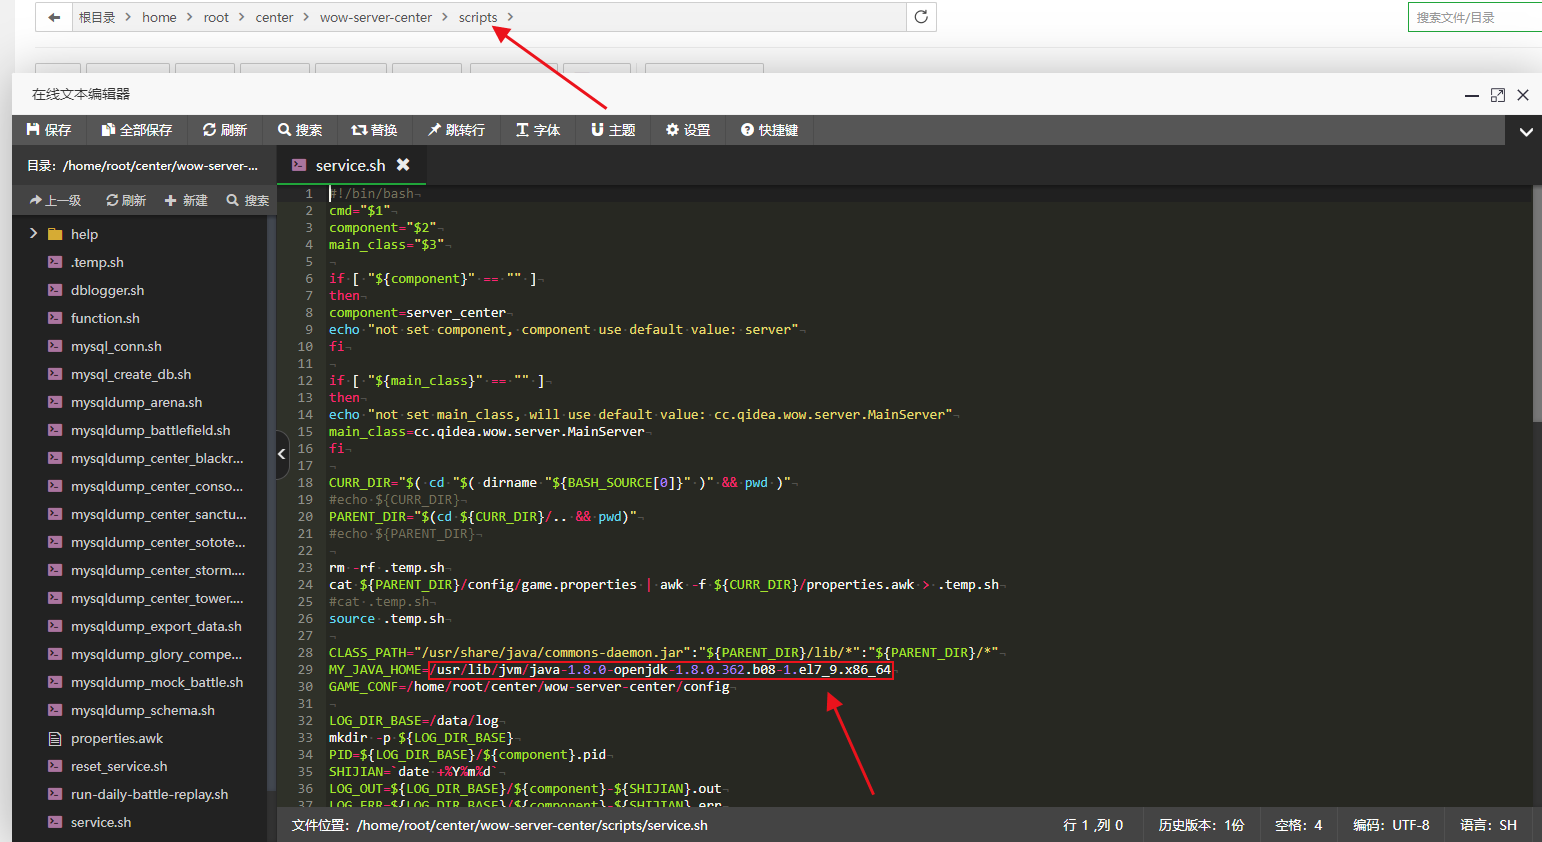Open properties.awk in the file tree
The width and height of the screenshot is (1542, 842).
click(x=117, y=738)
